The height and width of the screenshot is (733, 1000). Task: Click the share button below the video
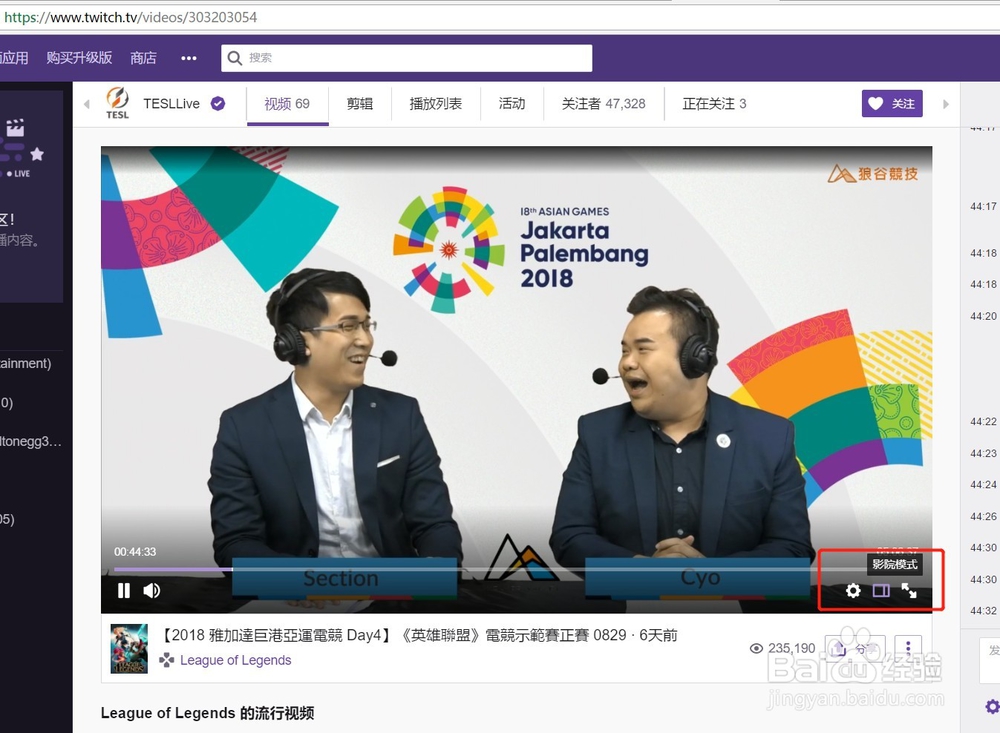tap(855, 649)
